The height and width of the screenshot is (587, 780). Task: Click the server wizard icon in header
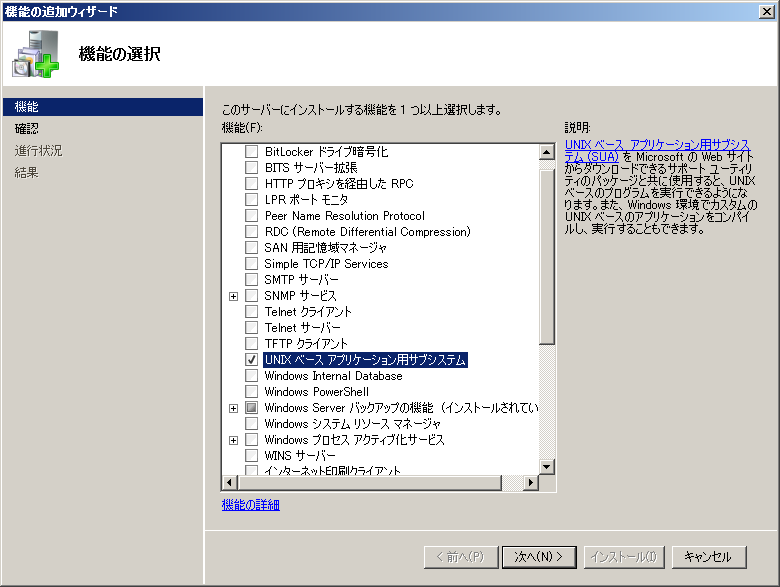35,54
